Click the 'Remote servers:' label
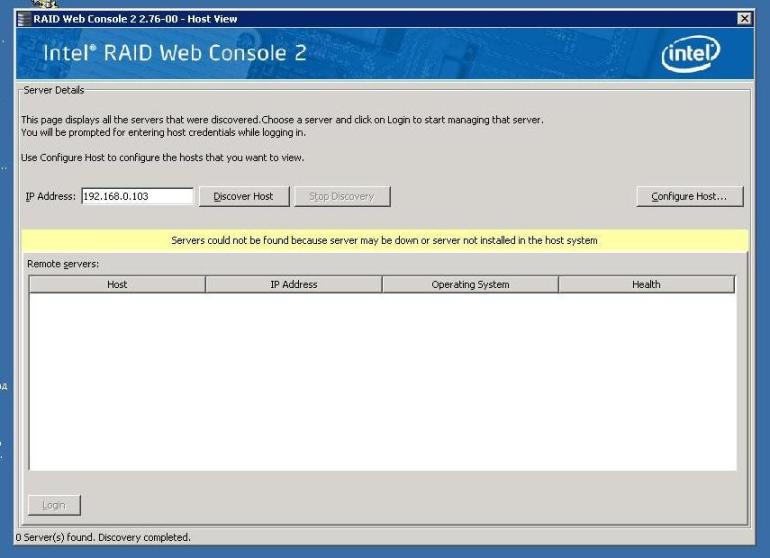 [x=63, y=264]
